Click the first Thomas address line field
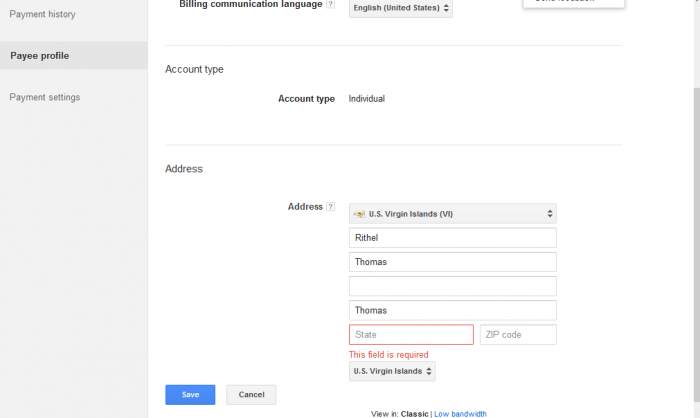 coord(452,262)
